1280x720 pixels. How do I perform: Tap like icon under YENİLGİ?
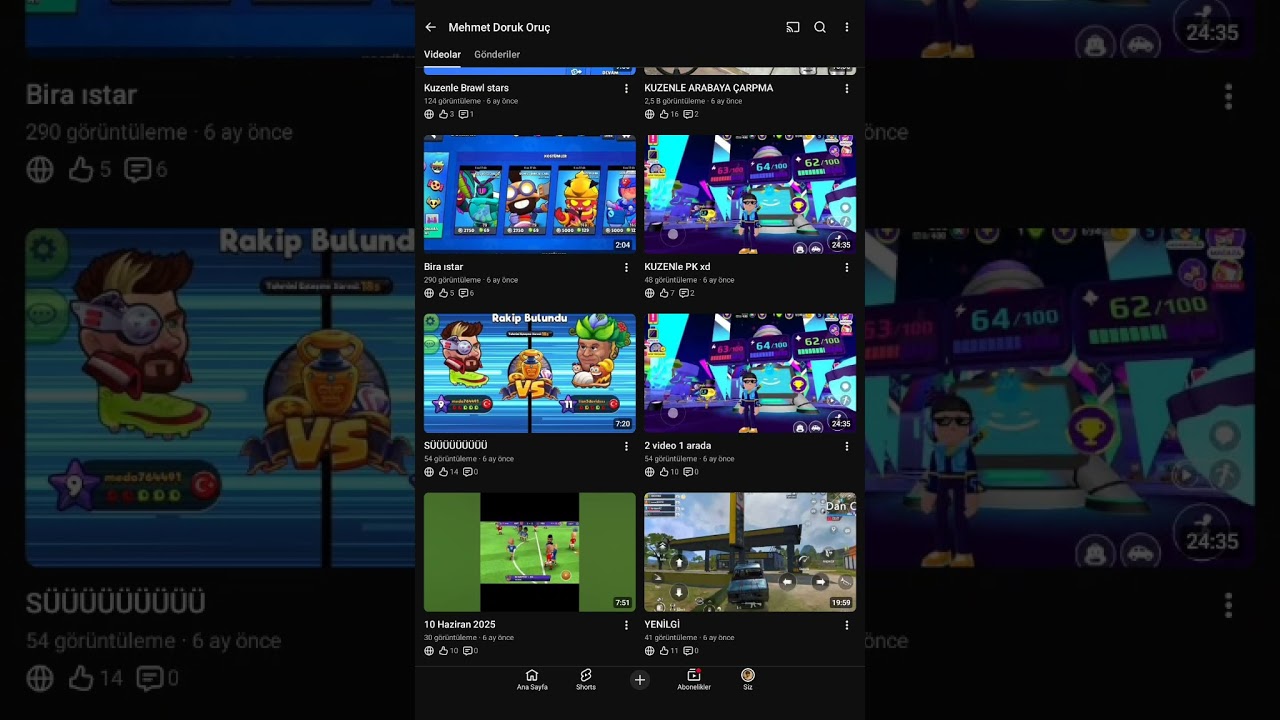pos(663,651)
